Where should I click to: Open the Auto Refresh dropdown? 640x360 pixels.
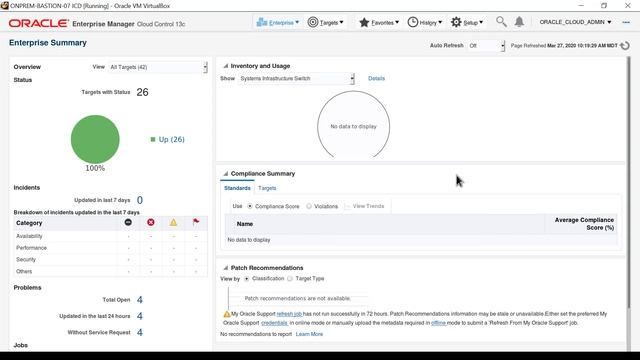coord(486,46)
